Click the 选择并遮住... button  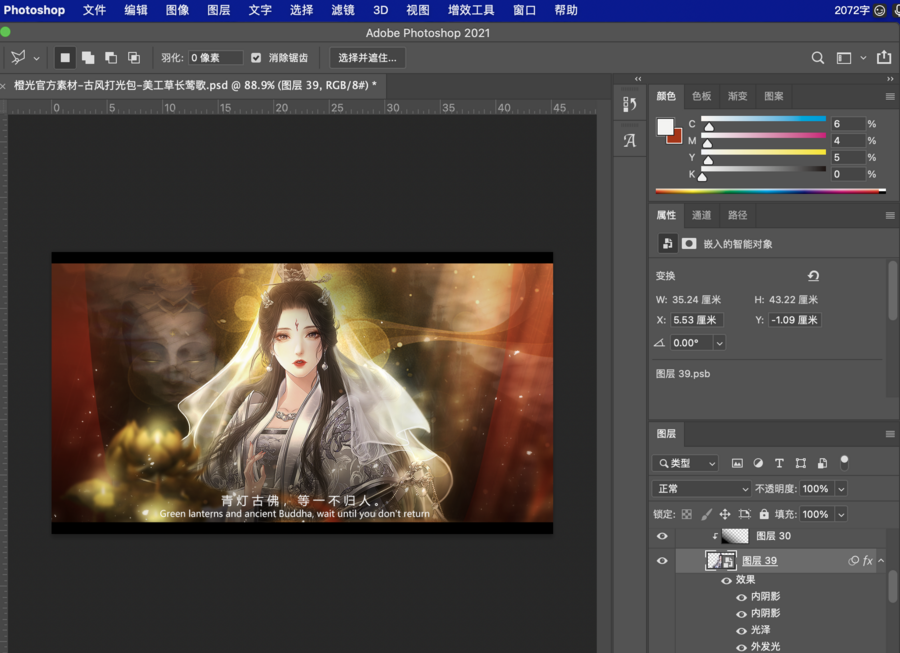tap(367, 58)
